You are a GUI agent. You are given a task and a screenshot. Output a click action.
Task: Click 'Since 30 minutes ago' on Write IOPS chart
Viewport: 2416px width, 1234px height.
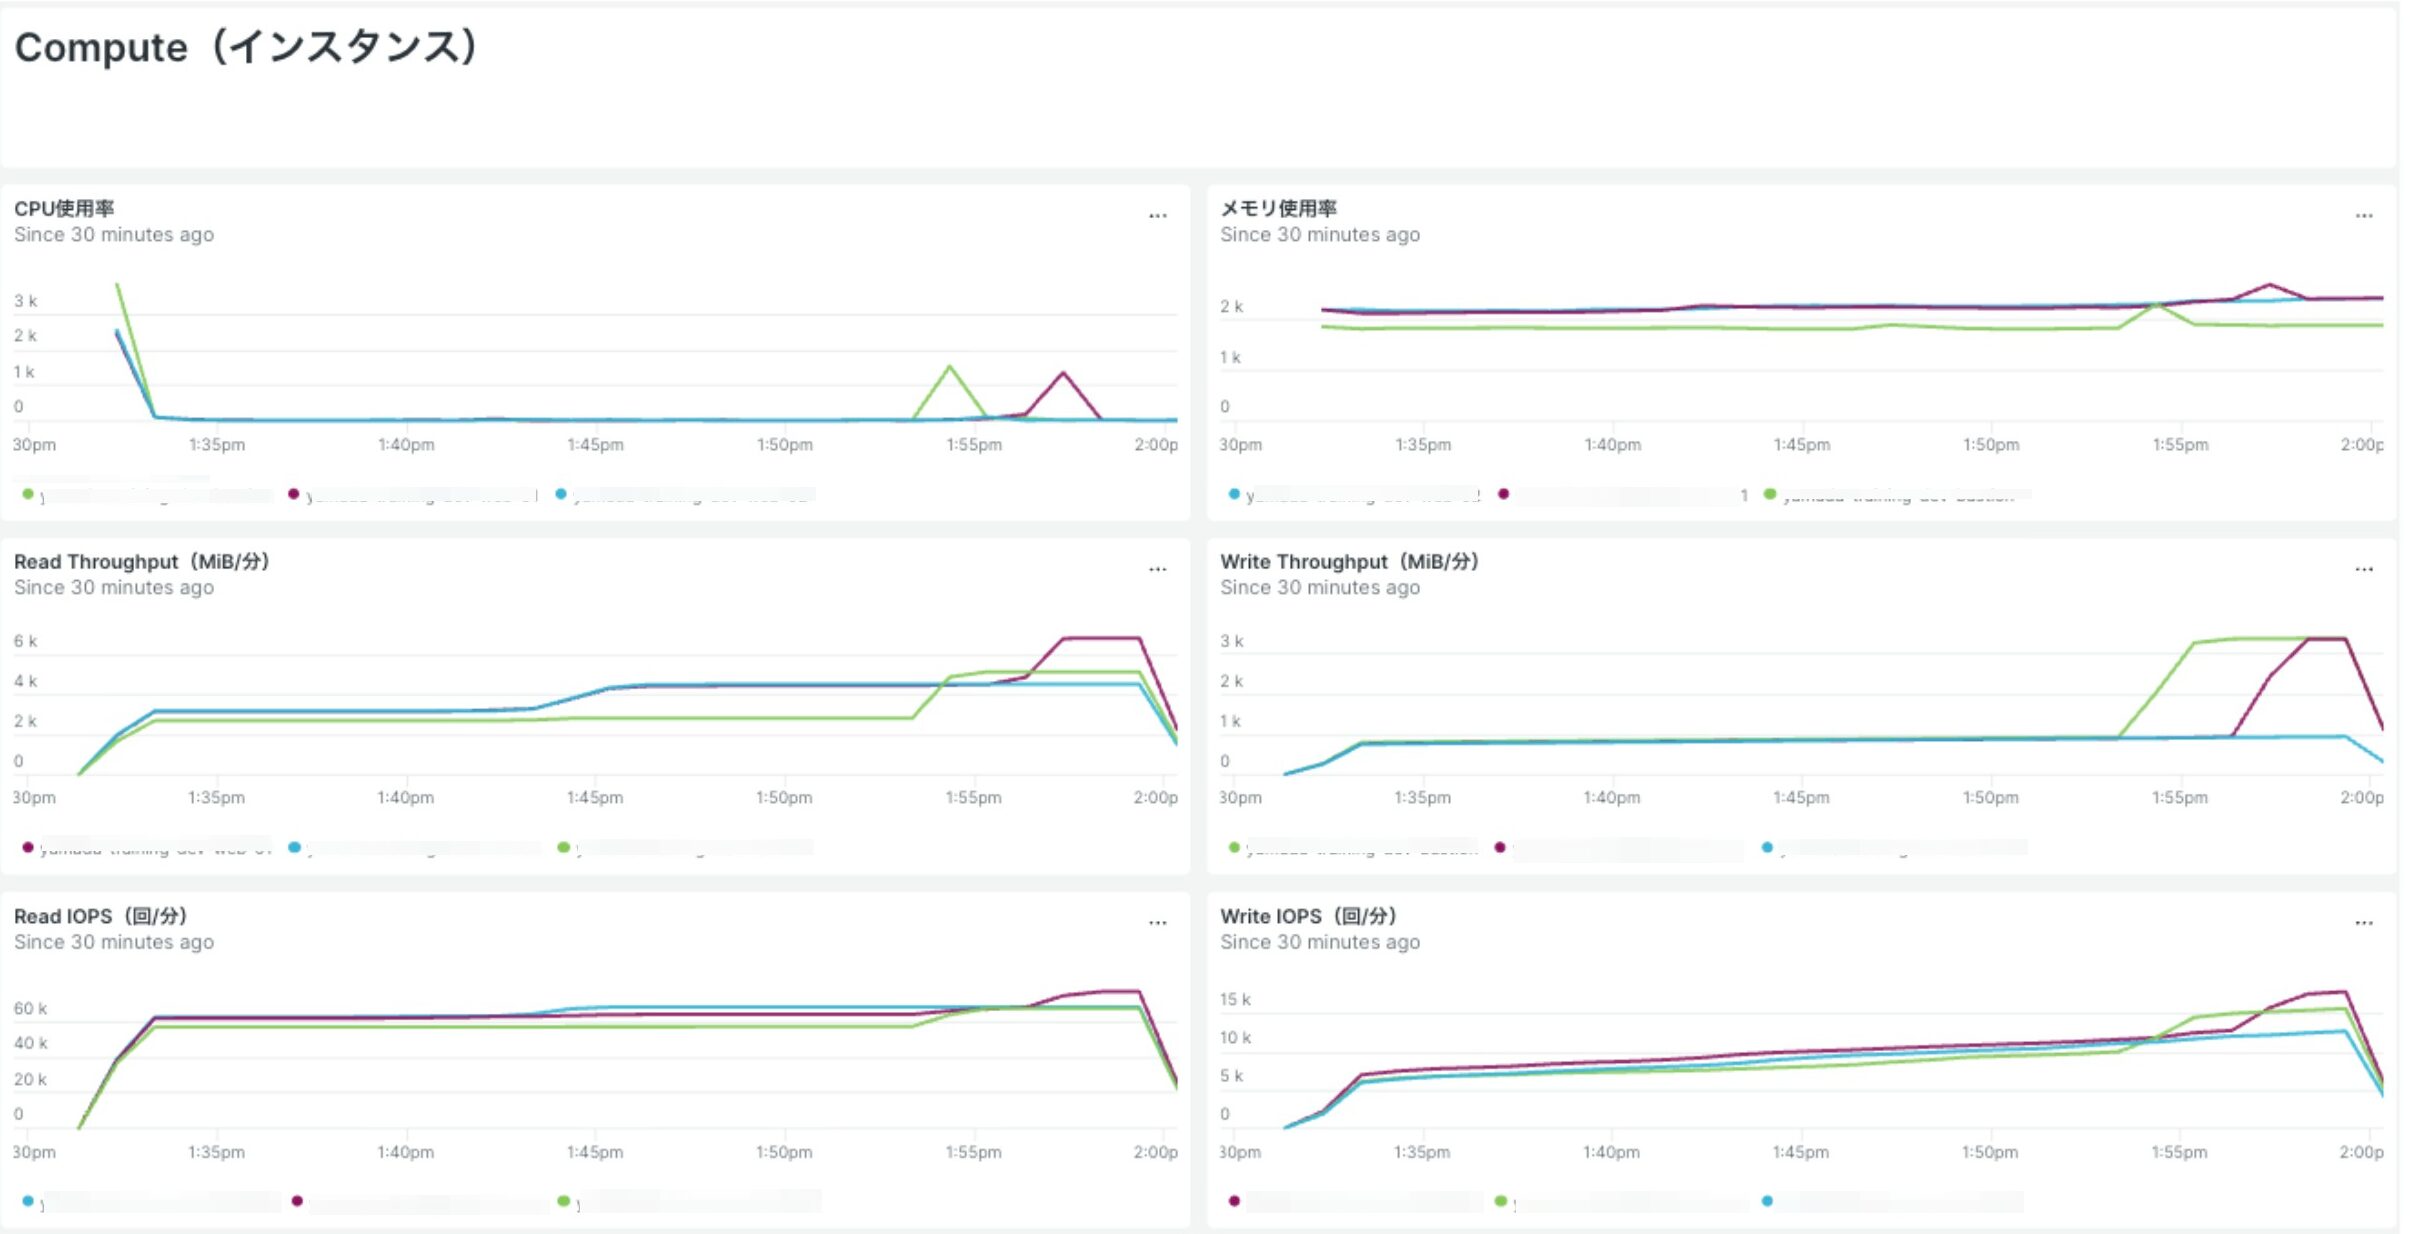click(x=1319, y=941)
